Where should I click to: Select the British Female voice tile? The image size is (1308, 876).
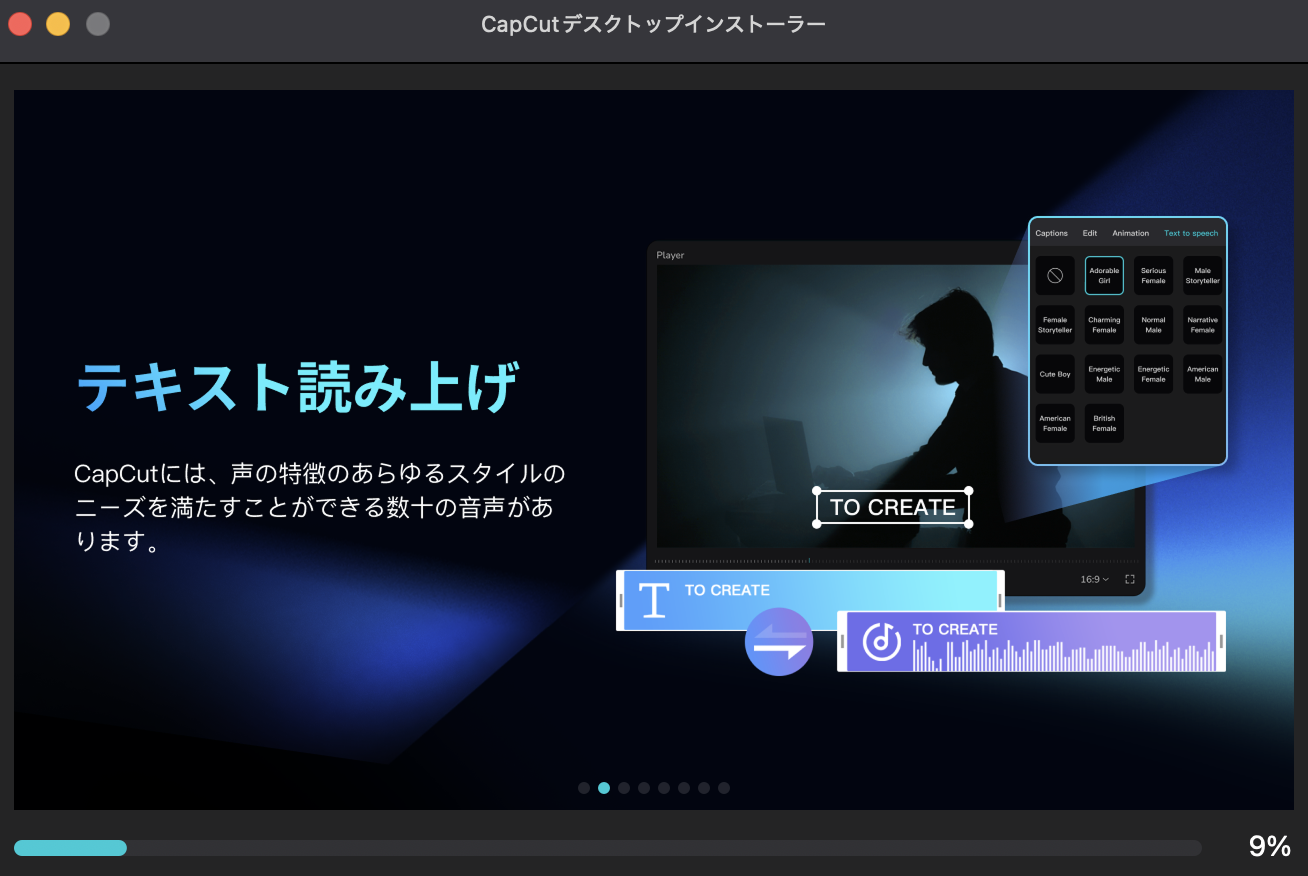[1104, 423]
